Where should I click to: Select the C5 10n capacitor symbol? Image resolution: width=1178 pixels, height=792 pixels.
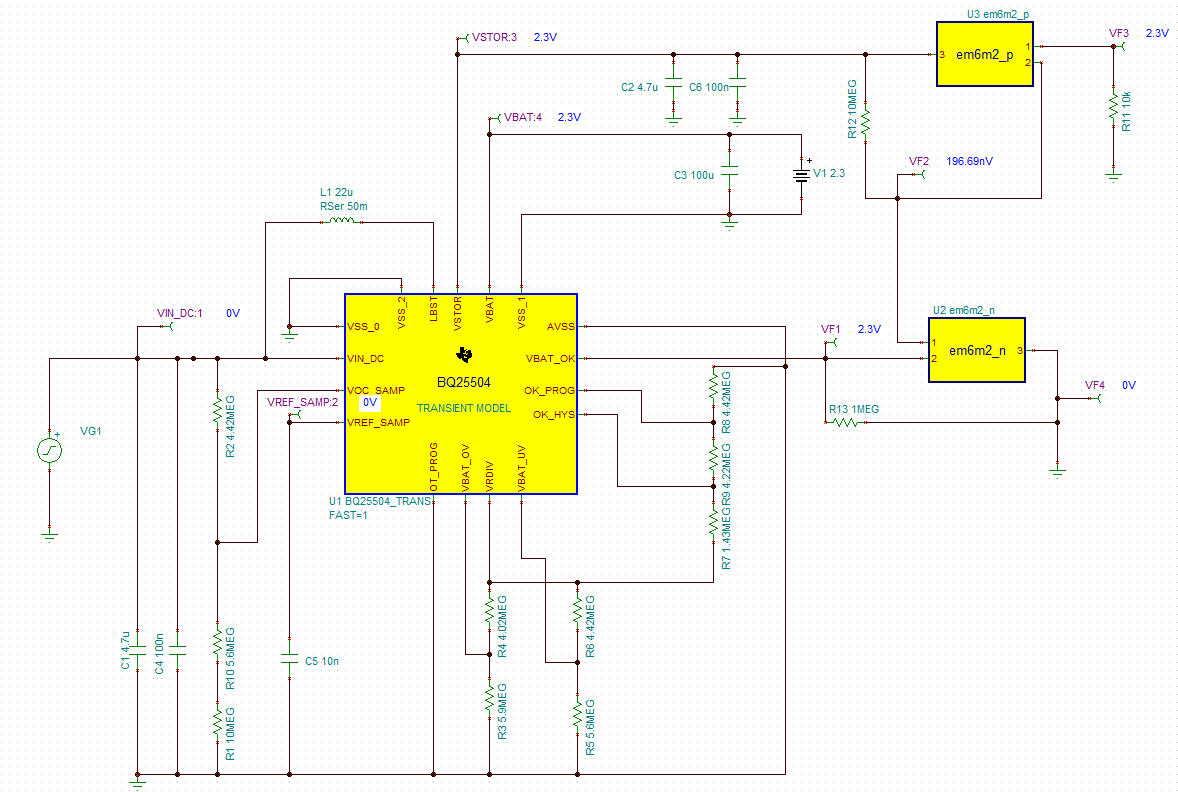coord(290,659)
